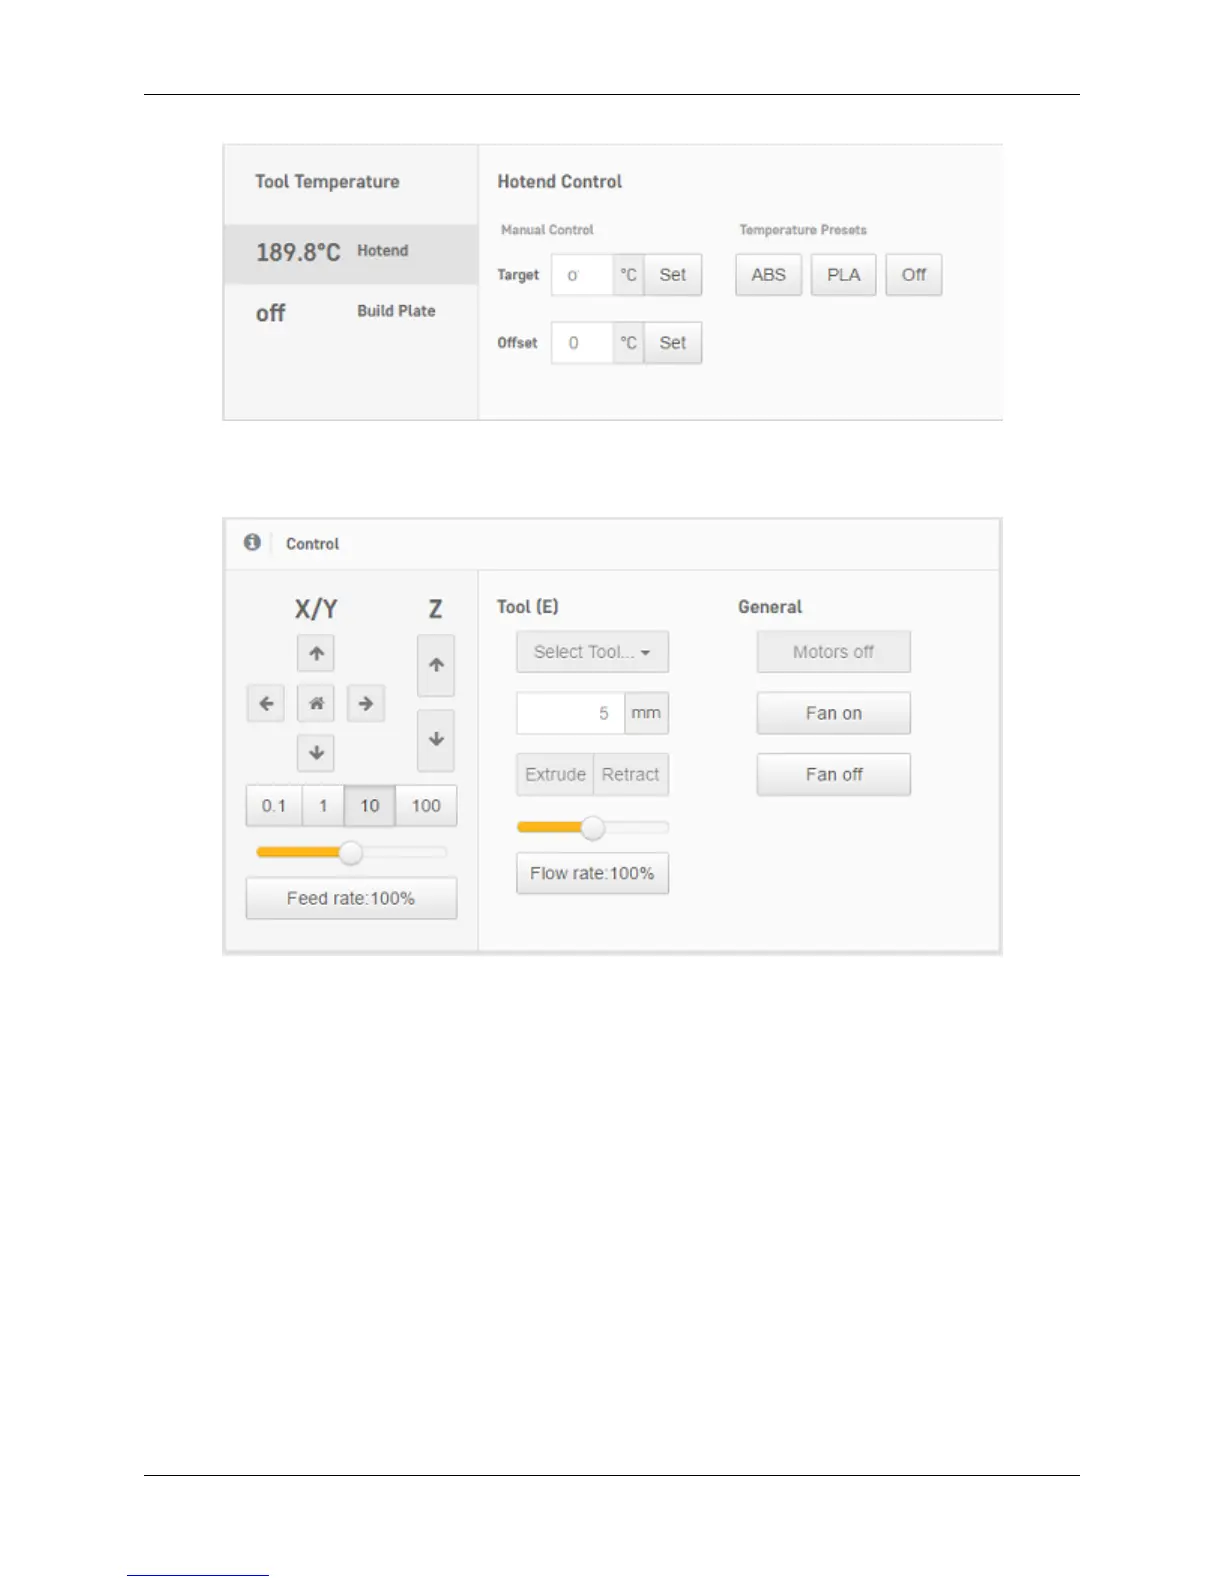Select the 10 step size
This screenshot has height=1584, width=1224.
tap(370, 806)
